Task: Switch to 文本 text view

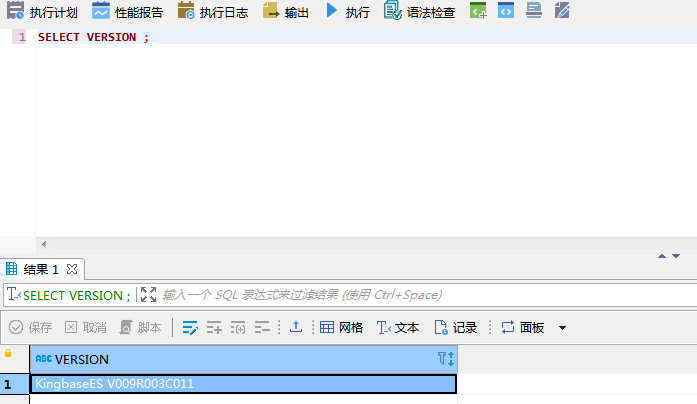Action: 397,327
